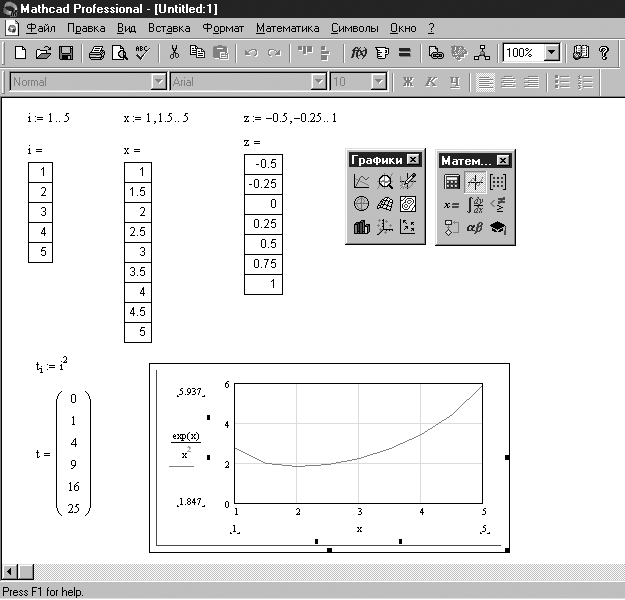Create a new worksheet with the New icon

pyautogui.click(x=20, y=53)
